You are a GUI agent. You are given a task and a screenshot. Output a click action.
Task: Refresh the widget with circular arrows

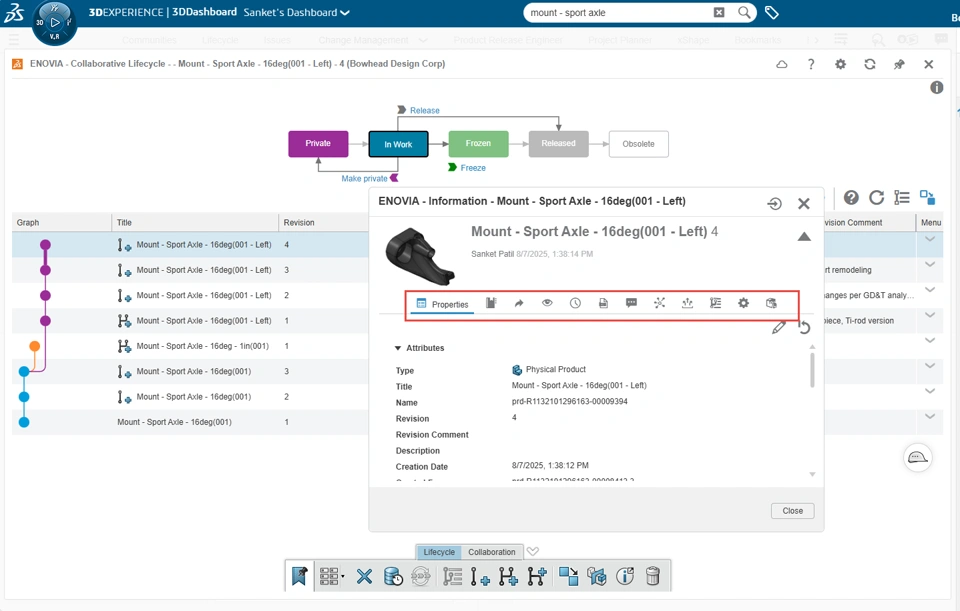(870, 64)
